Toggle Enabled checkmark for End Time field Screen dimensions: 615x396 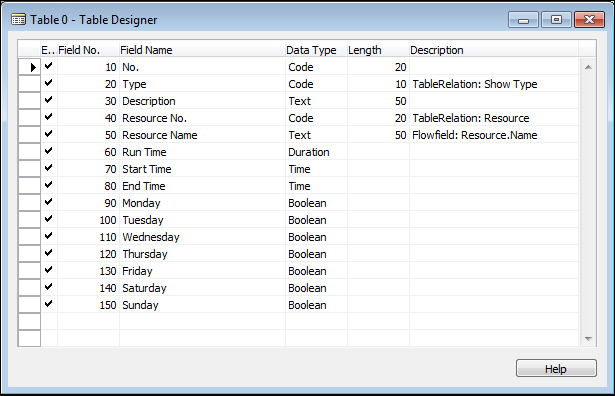click(49, 185)
